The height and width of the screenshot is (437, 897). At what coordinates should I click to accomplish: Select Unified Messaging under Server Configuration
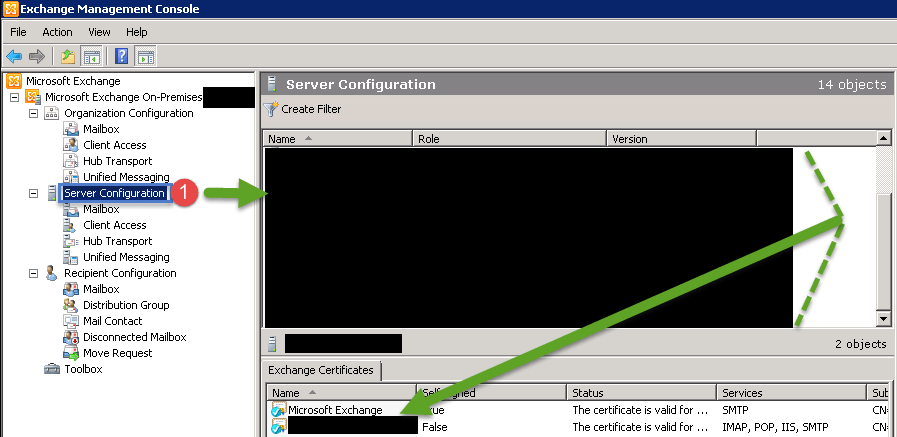point(126,257)
